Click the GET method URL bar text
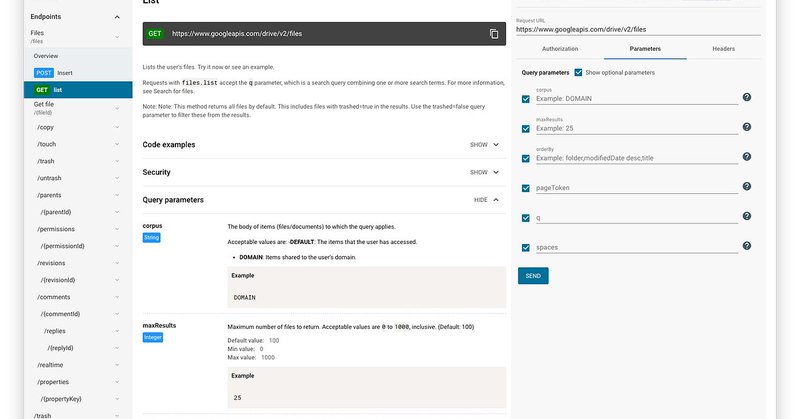800x419 pixels. (x=237, y=34)
